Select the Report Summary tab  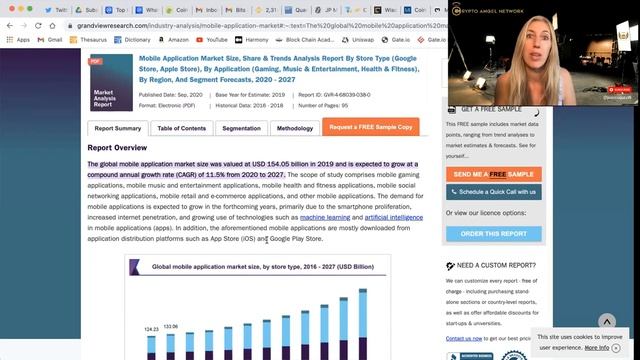pyautogui.click(x=118, y=128)
